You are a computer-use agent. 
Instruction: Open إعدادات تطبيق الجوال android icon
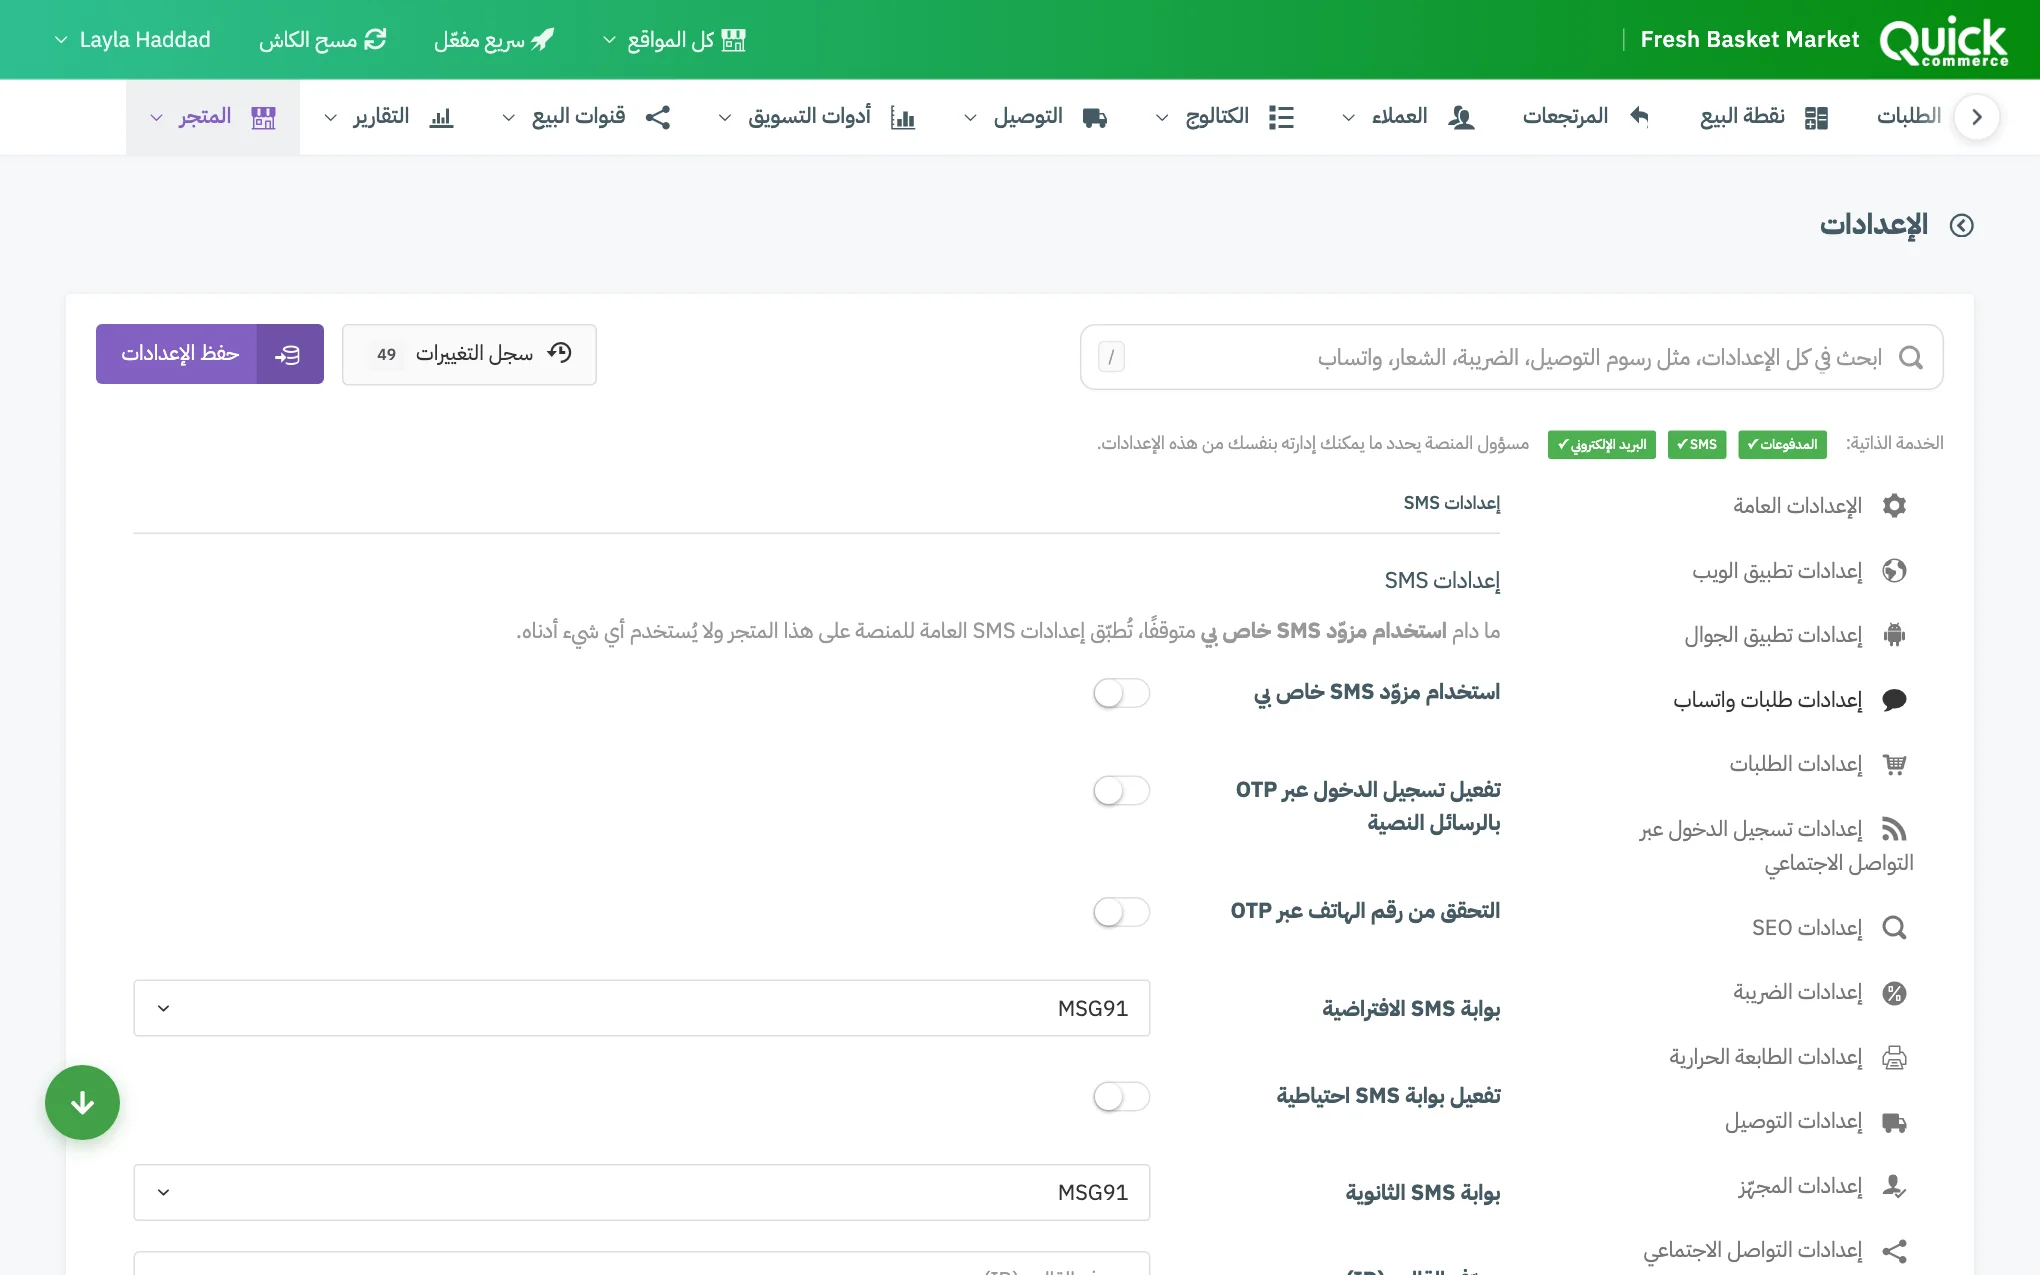1894,635
